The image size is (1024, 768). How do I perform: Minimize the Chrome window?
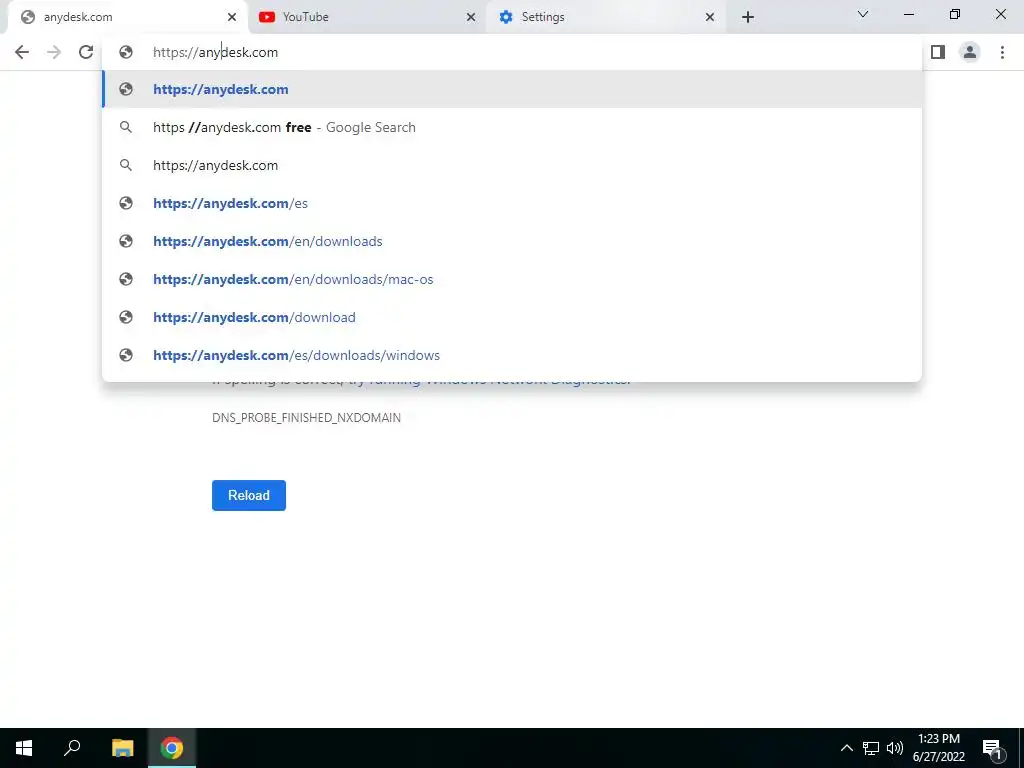pyautogui.click(x=908, y=14)
